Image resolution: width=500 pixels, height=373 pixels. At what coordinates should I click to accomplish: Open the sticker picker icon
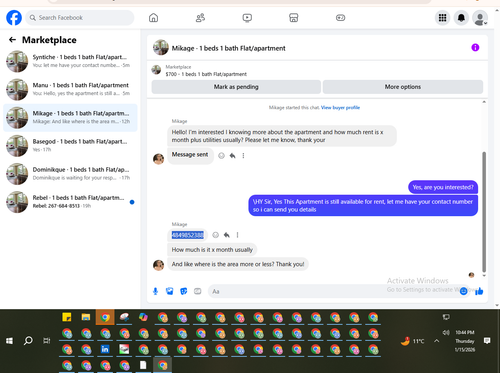184,291
